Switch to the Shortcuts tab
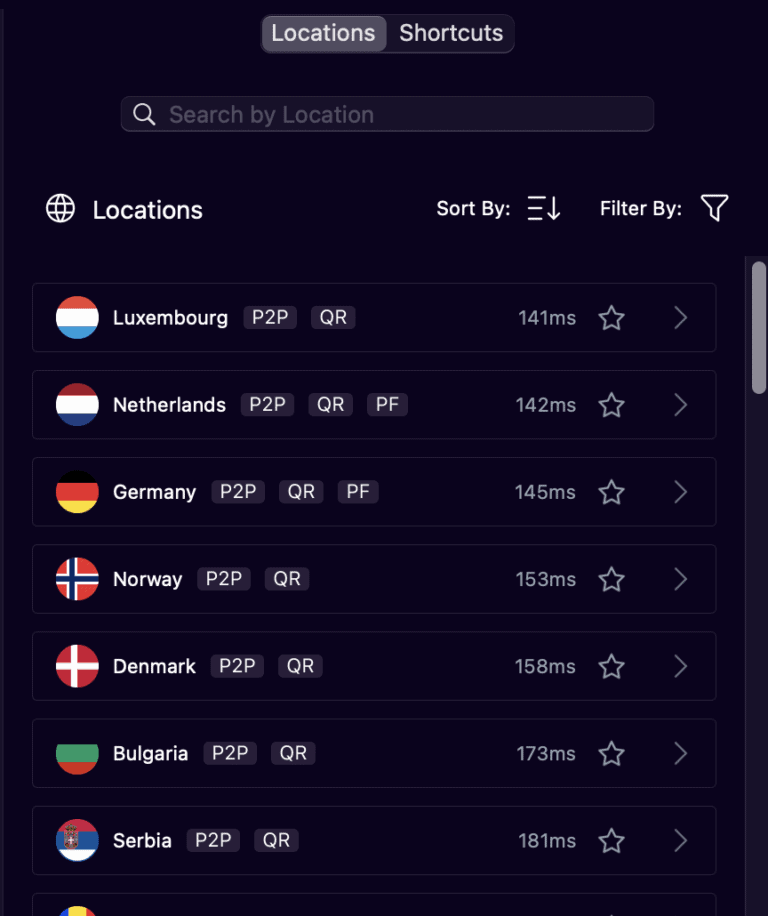The width and height of the screenshot is (768, 916). point(451,33)
